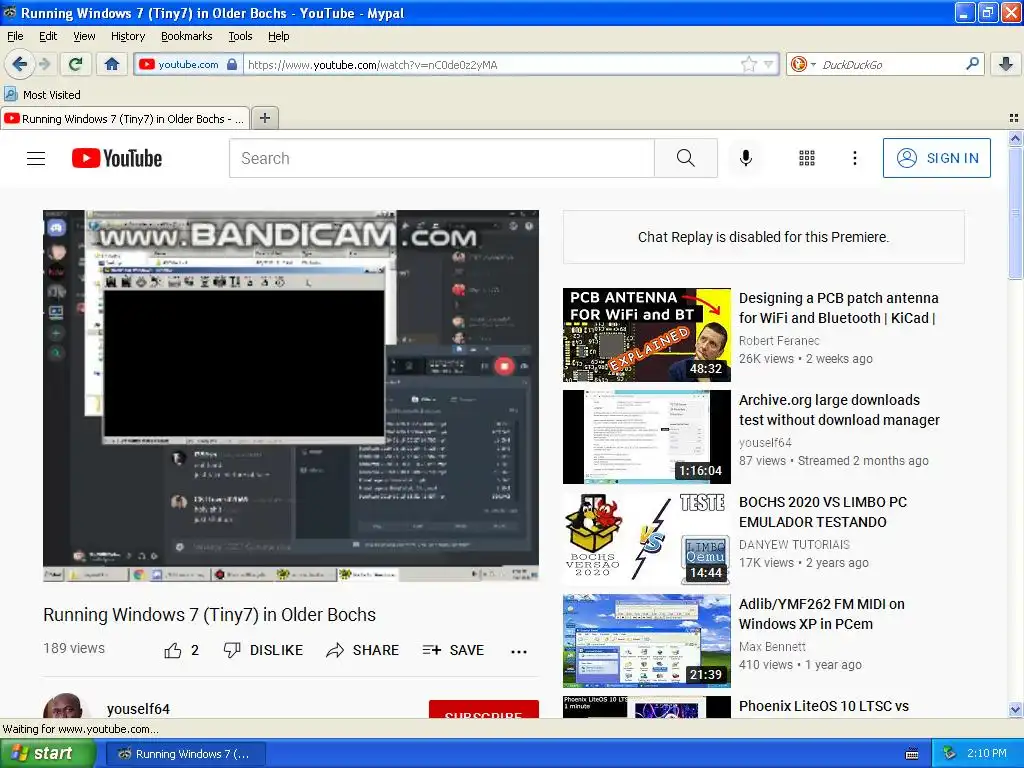Open the DuckDuckGo search engine selector
This screenshot has height=768, width=1024.
[803, 64]
